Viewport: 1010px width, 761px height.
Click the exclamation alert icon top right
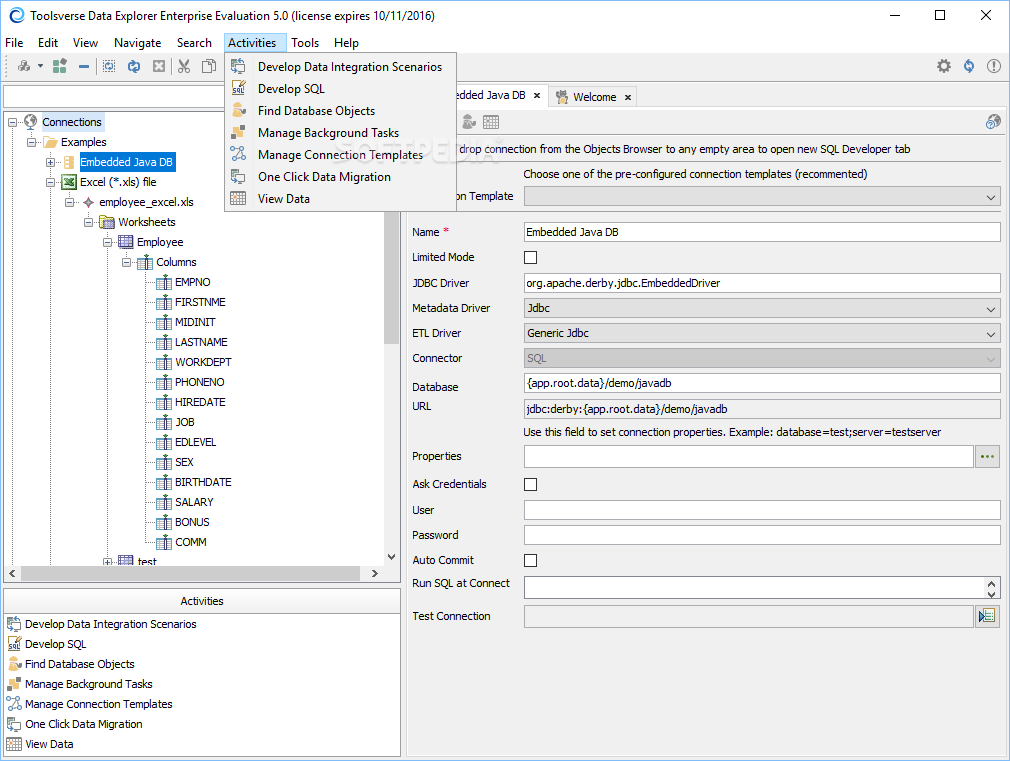pos(994,66)
